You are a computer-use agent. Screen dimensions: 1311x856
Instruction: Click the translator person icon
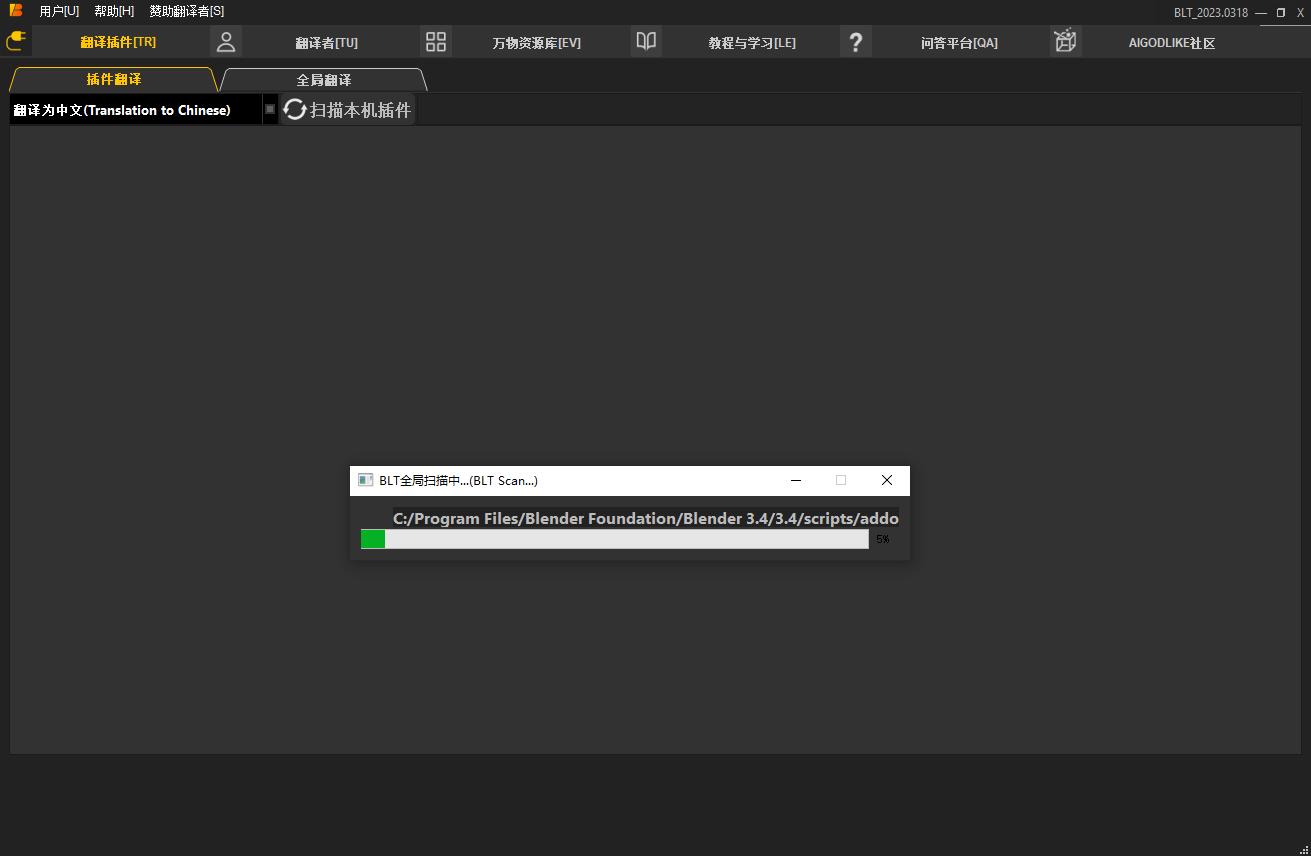(226, 42)
